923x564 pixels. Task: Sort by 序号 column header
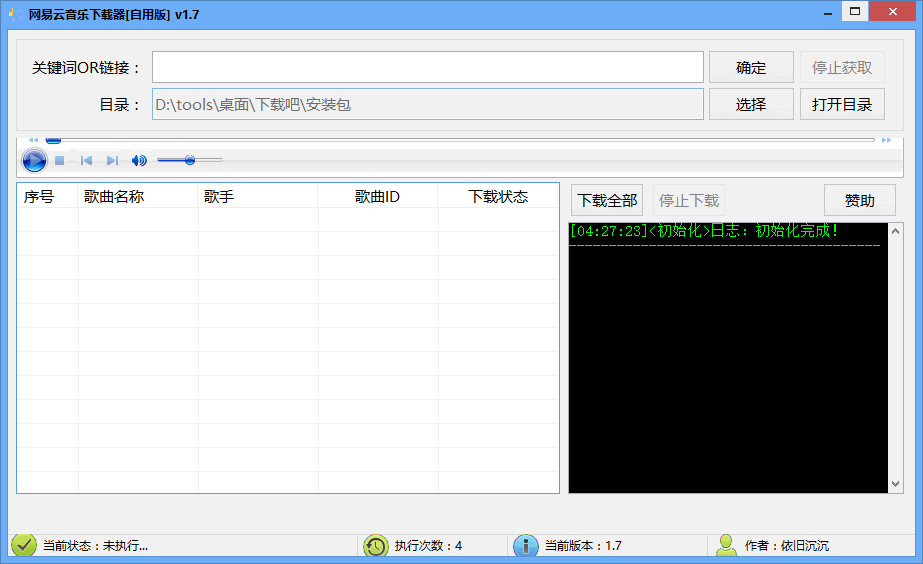48,196
